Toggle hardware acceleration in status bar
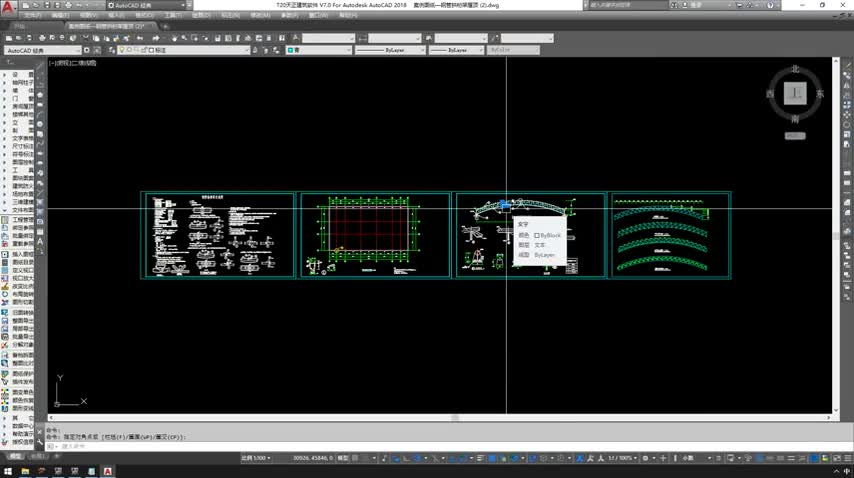 826,458
